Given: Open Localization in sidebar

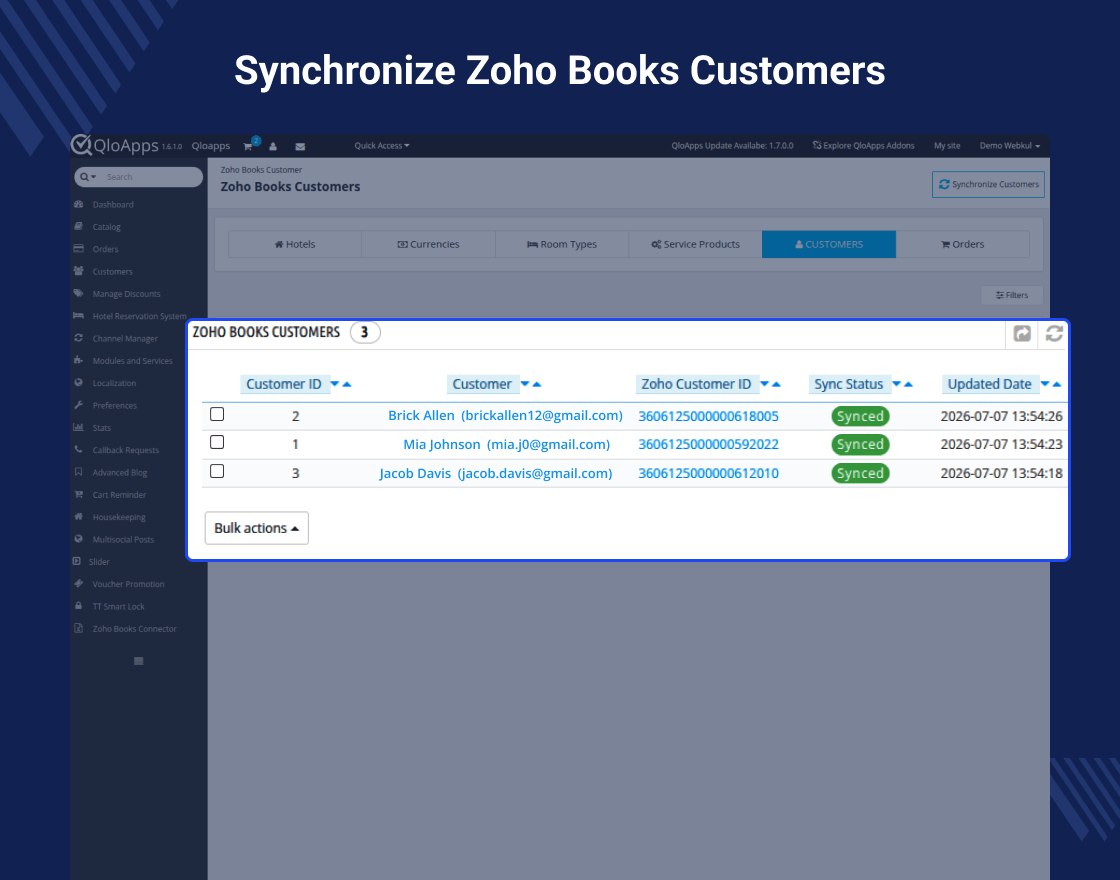Looking at the screenshot, I should (114, 383).
